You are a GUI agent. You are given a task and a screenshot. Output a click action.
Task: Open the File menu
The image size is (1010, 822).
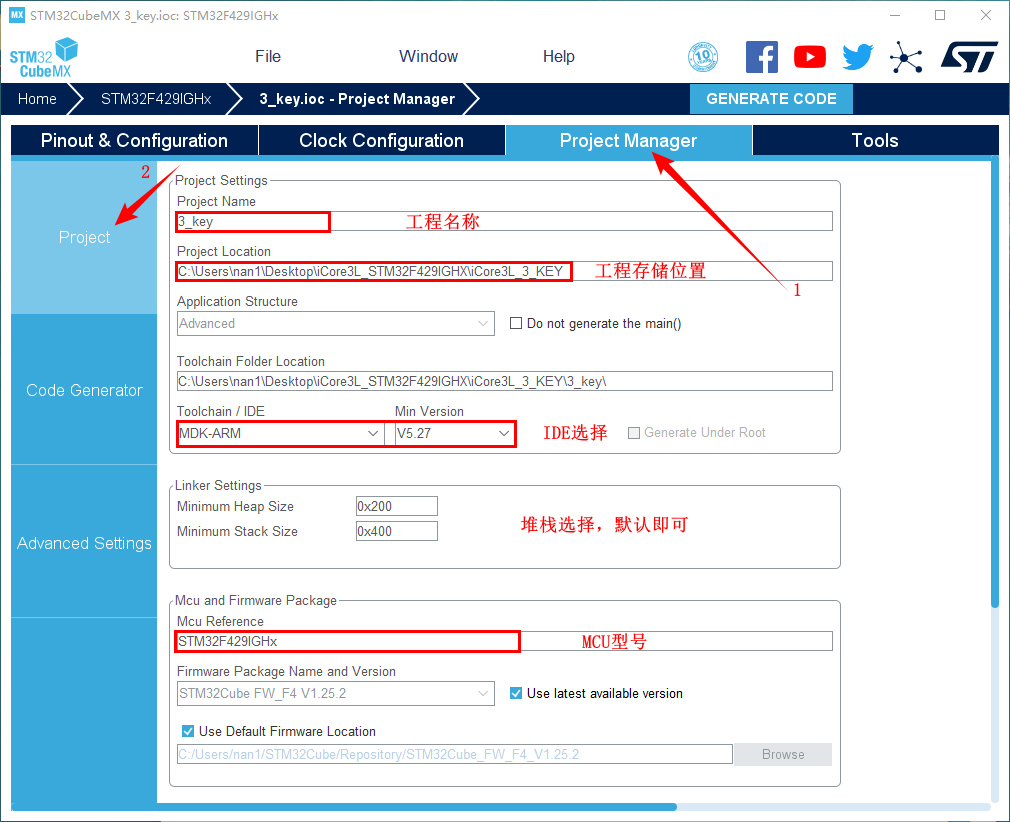click(x=268, y=57)
